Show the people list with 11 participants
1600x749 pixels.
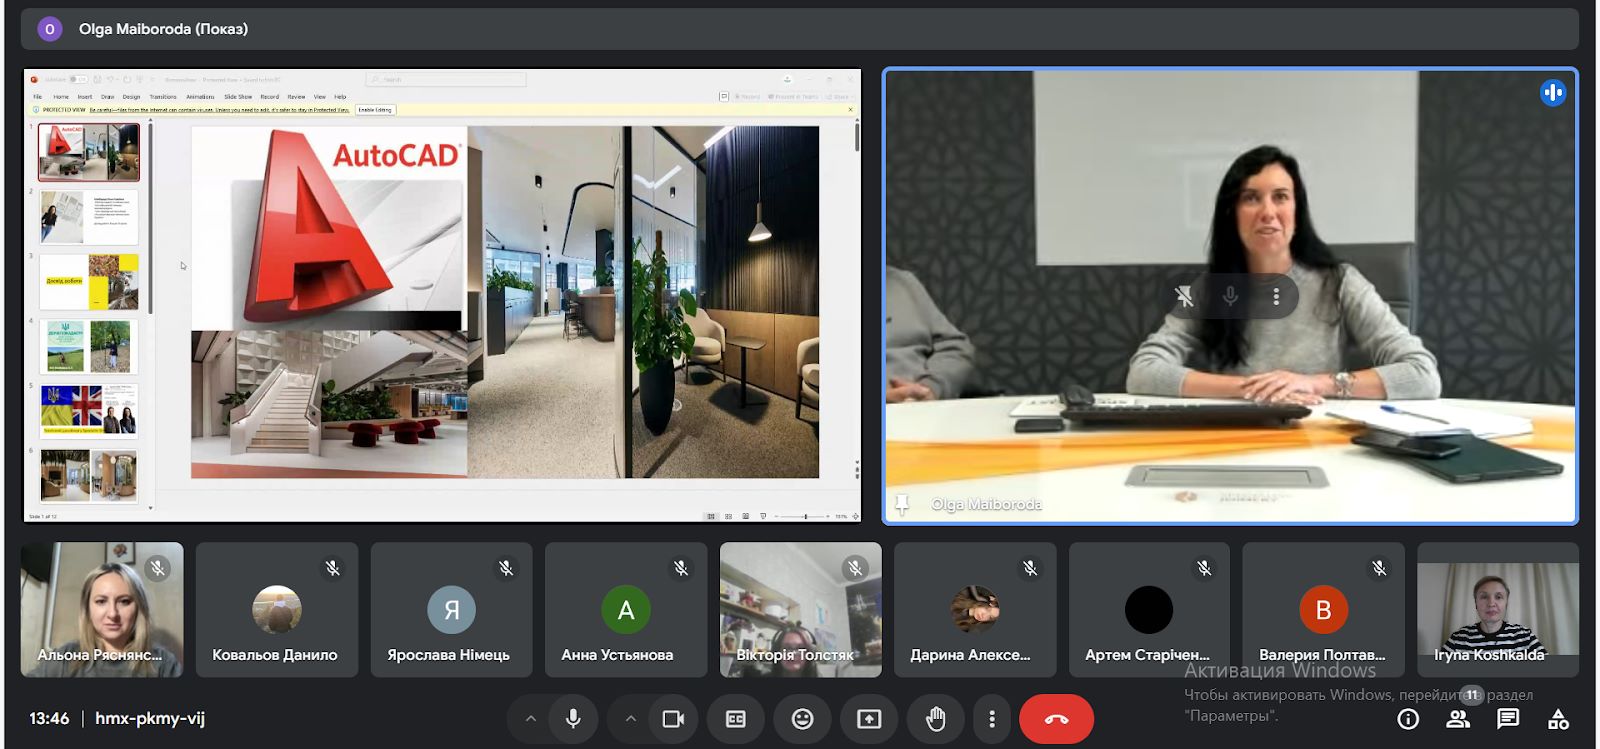(1458, 719)
